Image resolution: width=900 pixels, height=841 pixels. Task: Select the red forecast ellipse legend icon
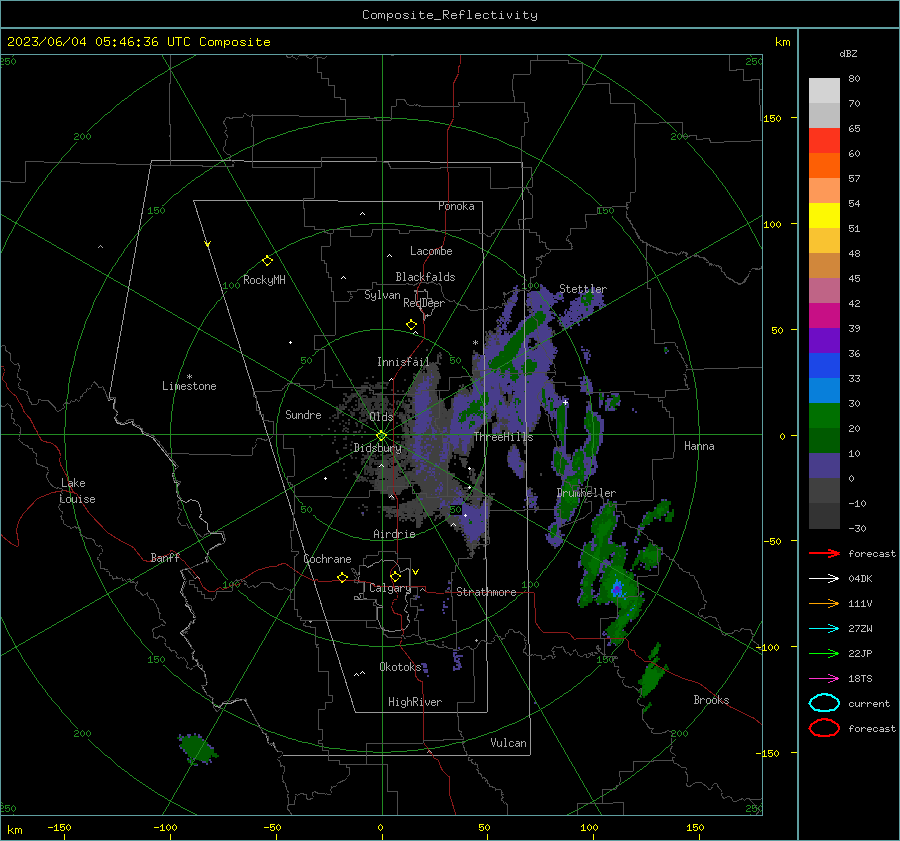(824, 728)
